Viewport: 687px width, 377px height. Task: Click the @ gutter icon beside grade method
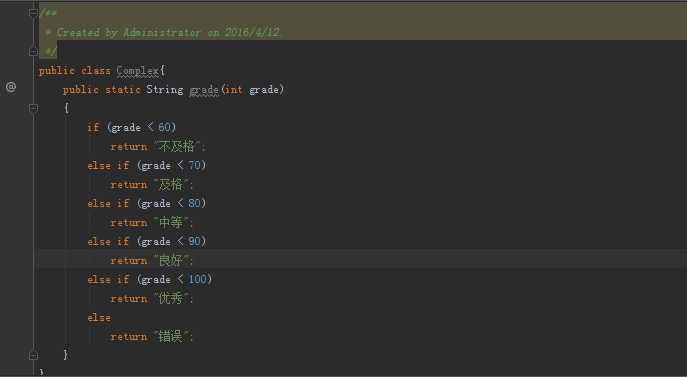11,87
